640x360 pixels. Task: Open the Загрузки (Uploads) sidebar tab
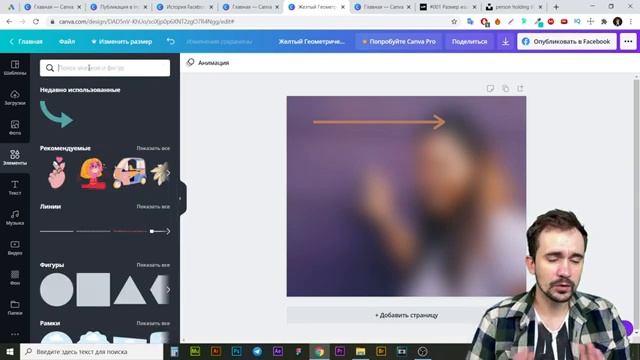[15, 98]
